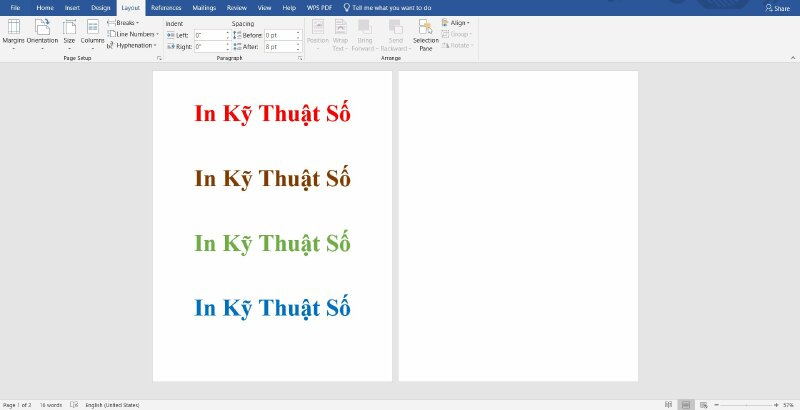Switch to the Insert tab
Screen dimensions: 800x410
(72, 8)
